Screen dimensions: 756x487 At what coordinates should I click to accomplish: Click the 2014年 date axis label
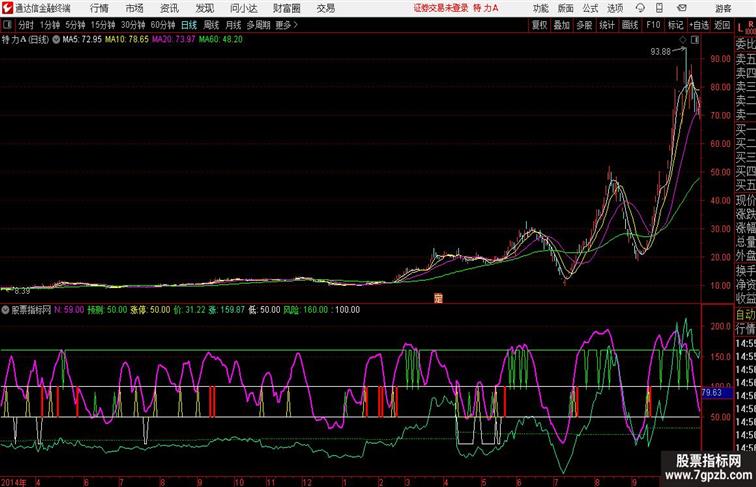(x=14, y=482)
